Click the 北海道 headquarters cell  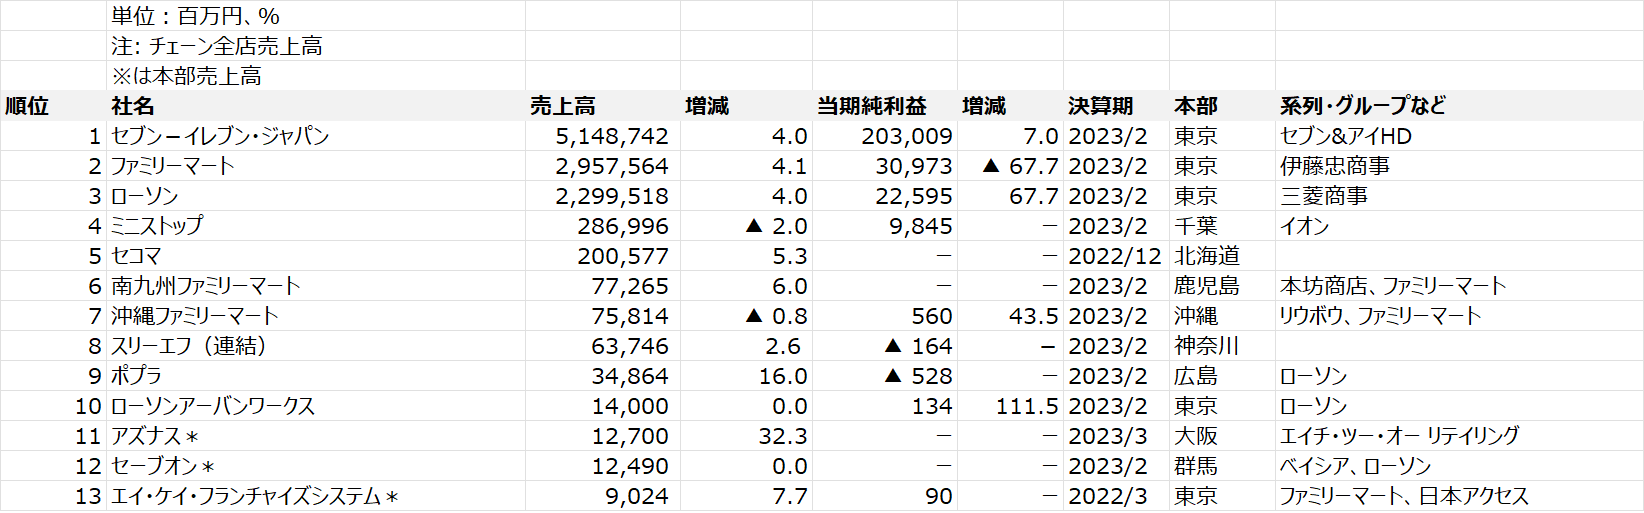pos(1207,256)
